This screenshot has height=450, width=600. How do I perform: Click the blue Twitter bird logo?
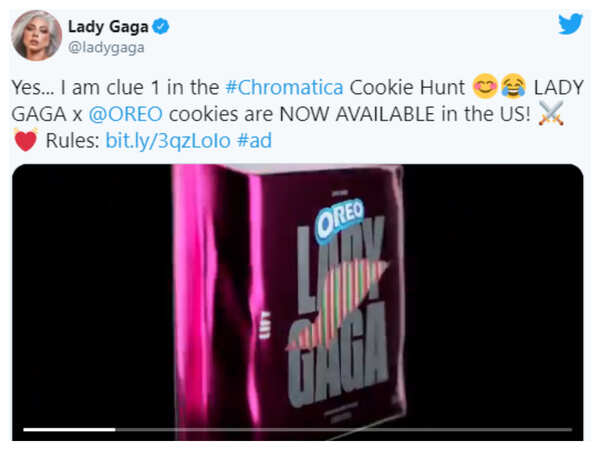(x=570, y=23)
